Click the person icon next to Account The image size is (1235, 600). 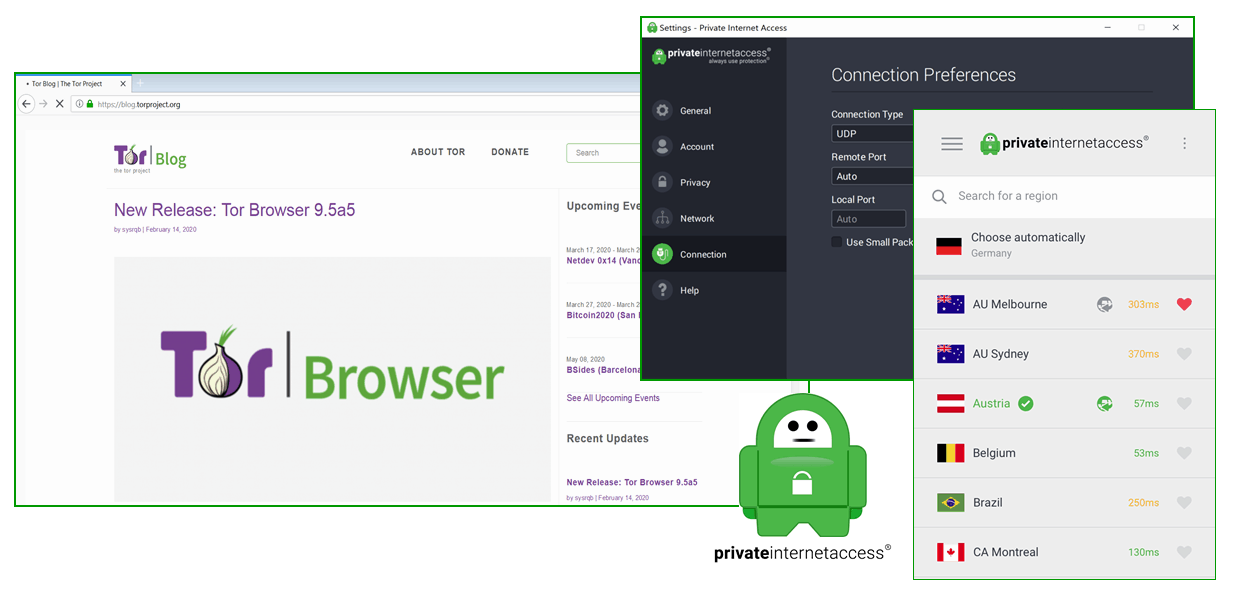pyautogui.click(x=662, y=147)
